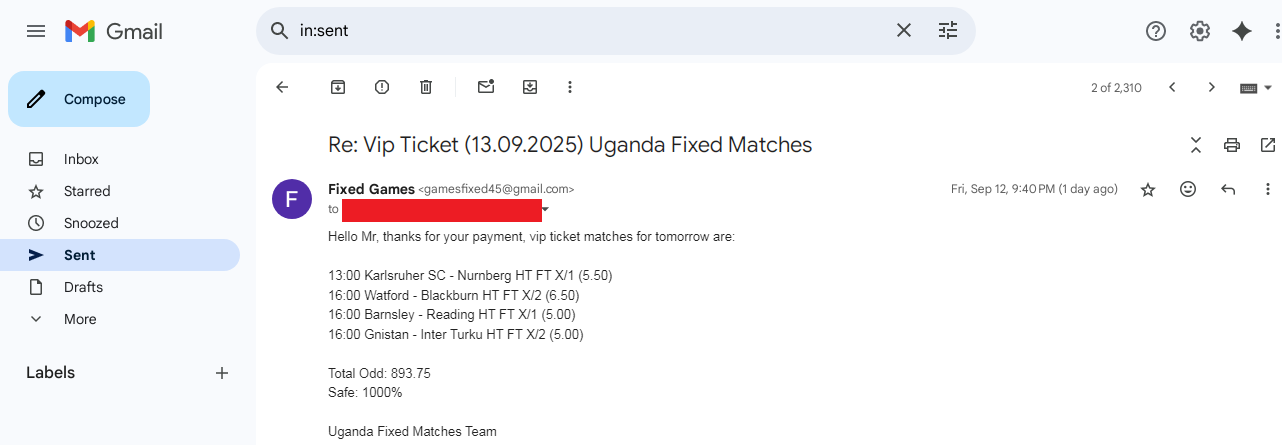Image resolution: width=1282 pixels, height=445 pixels.
Task: Expand the More section in sidebar
Action: 80,319
